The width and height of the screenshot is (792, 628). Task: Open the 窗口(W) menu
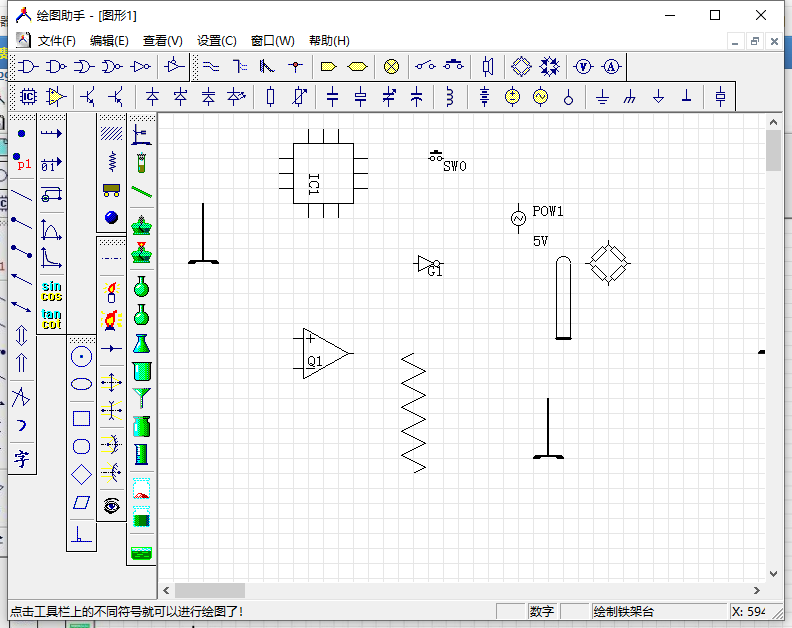click(273, 40)
